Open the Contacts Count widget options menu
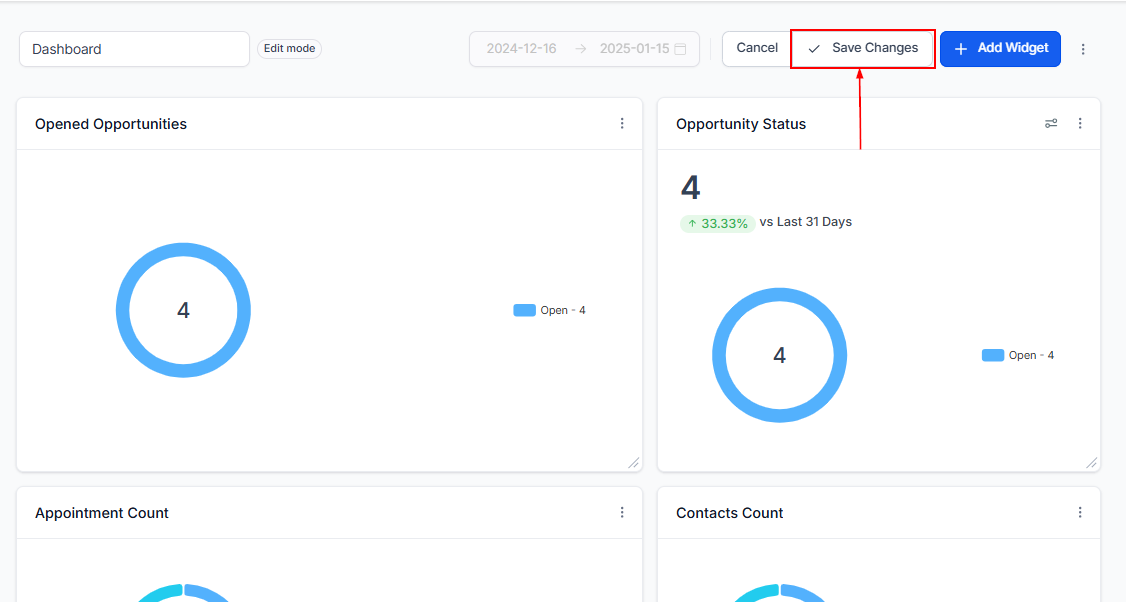Image resolution: width=1126 pixels, height=602 pixels. click(x=1080, y=512)
